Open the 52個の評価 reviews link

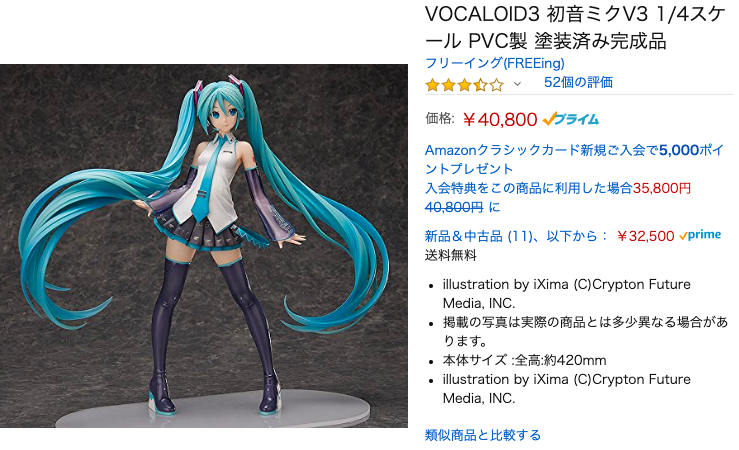(x=578, y=82)
